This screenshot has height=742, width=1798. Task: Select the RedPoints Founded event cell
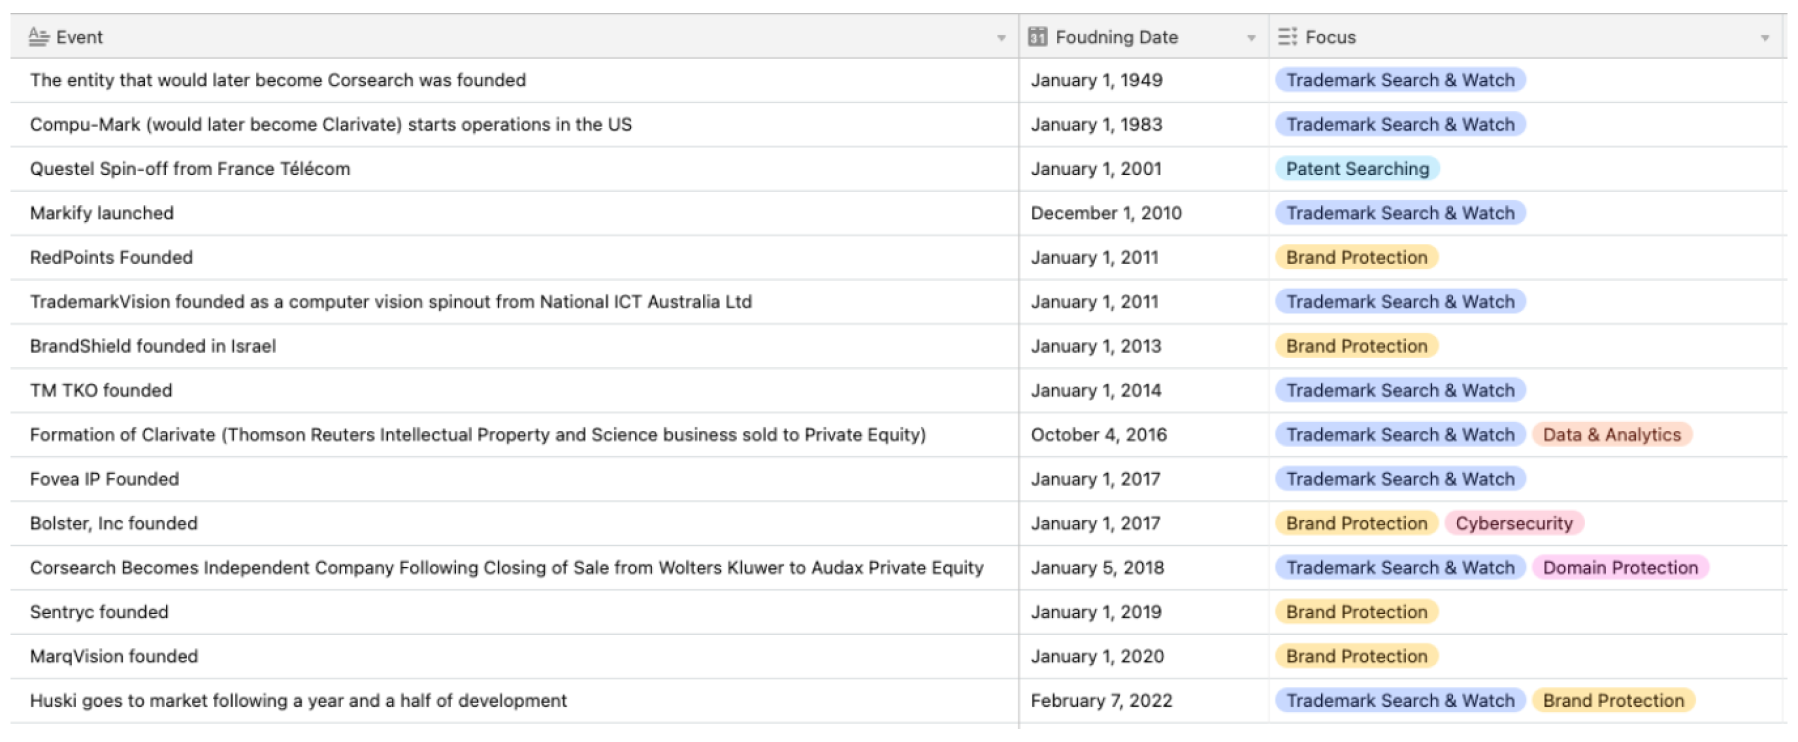pyautogui.click(x=111, y=257)
